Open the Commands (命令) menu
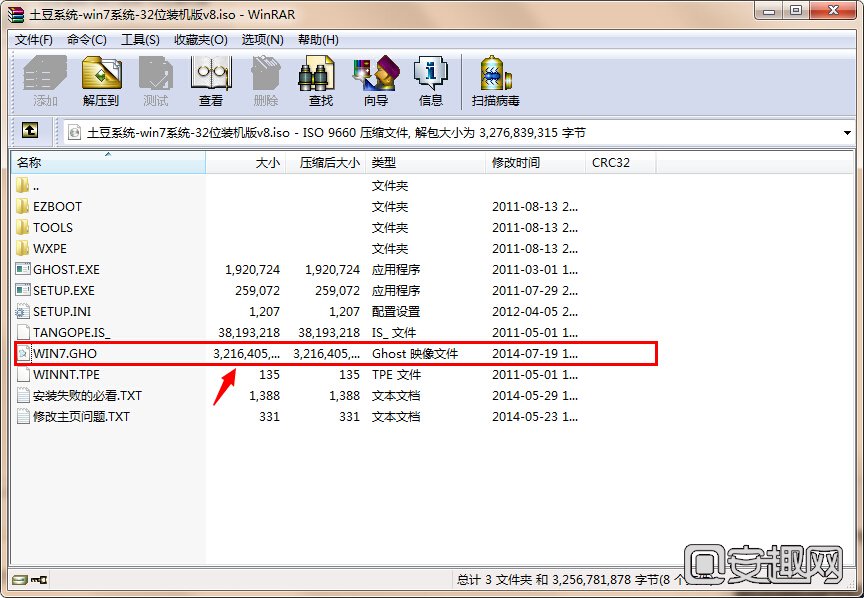Screen dimensions: 864x598 tap(86, 40)
